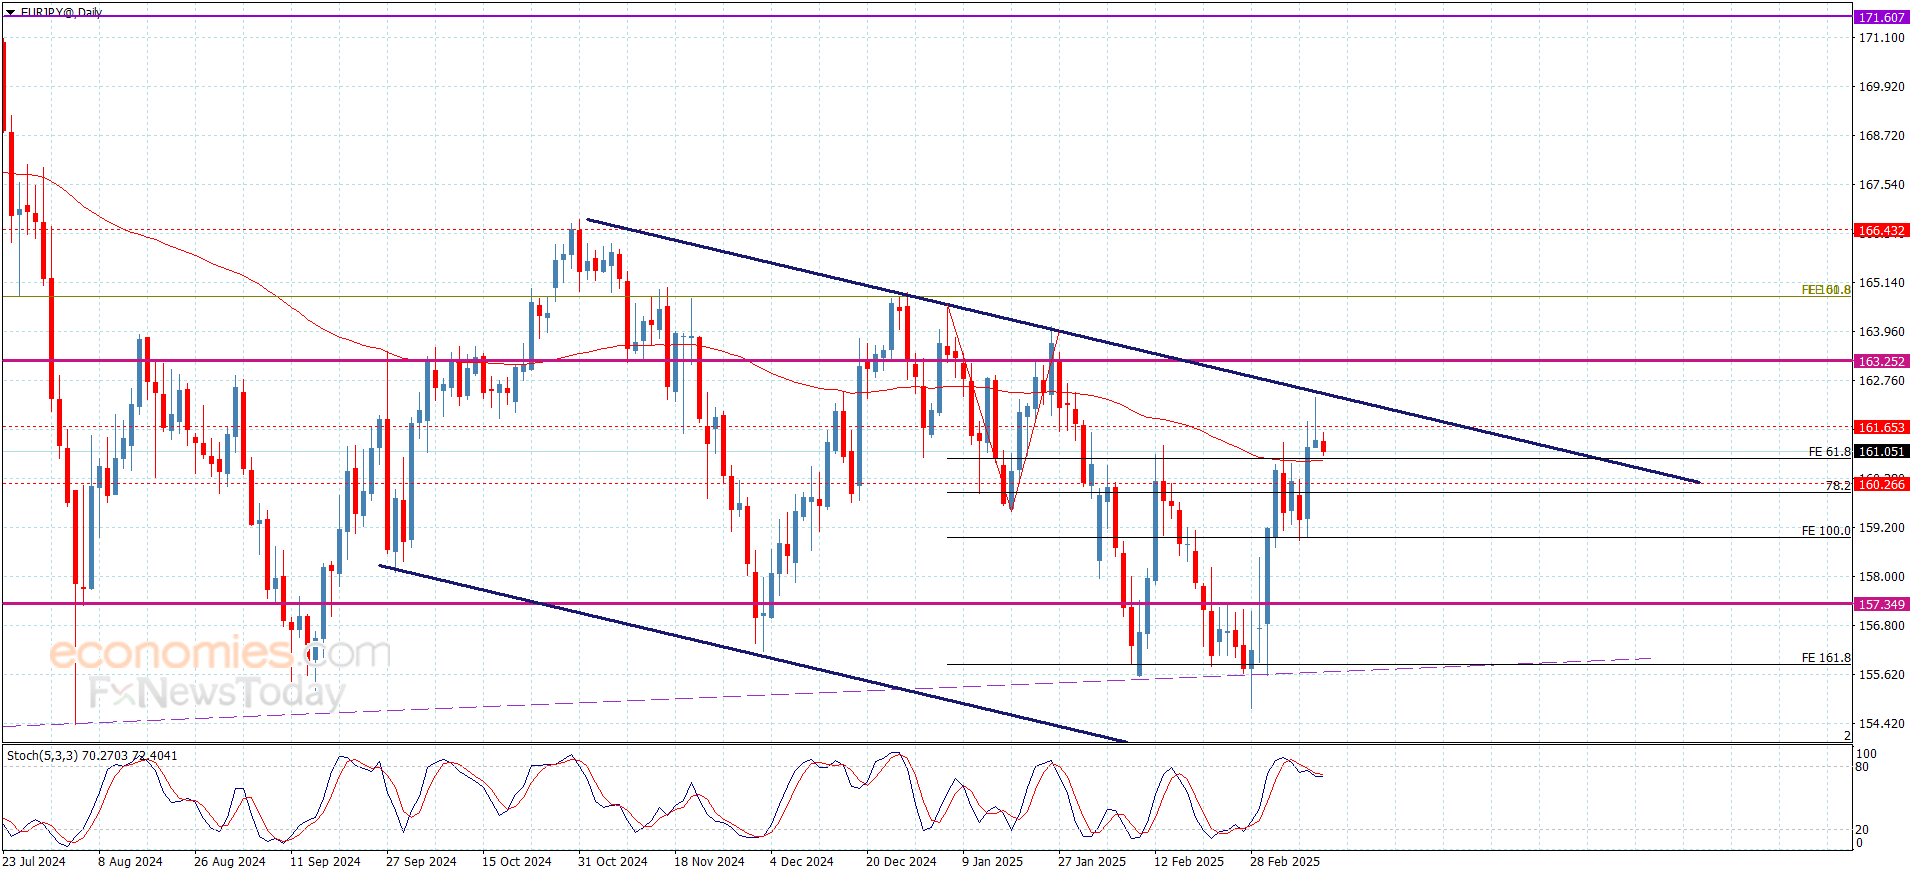Click the 163.960 price axis value
1916x874 pixels.
(1881, 331)
